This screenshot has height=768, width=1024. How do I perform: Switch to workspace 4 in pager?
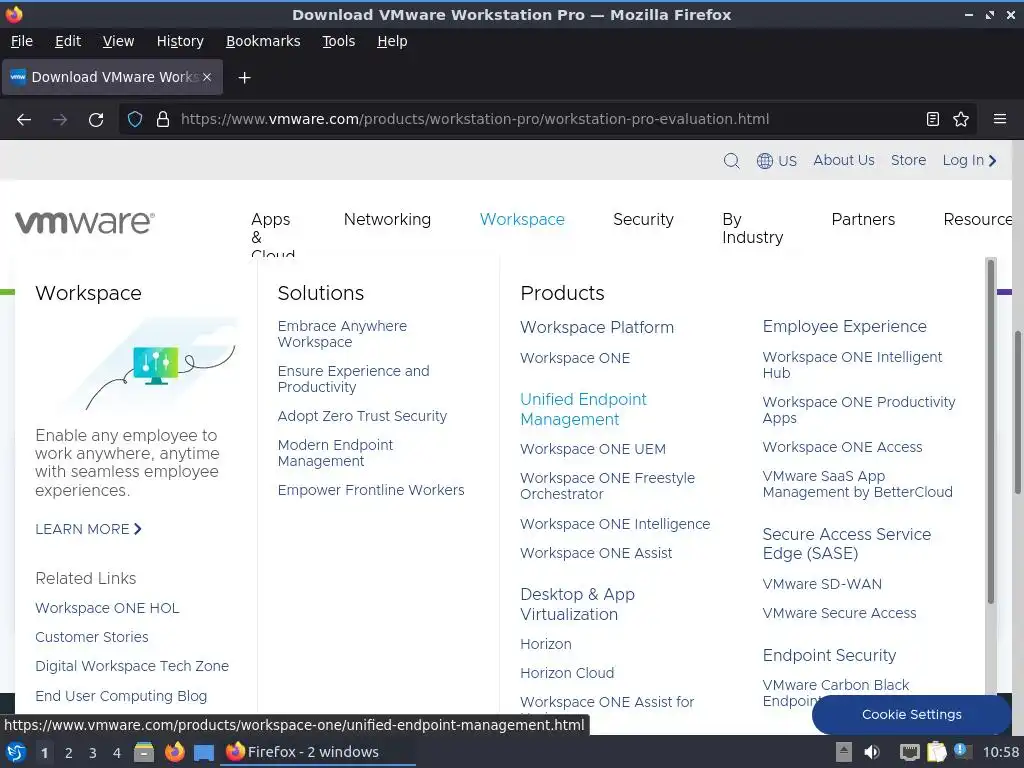117,753
